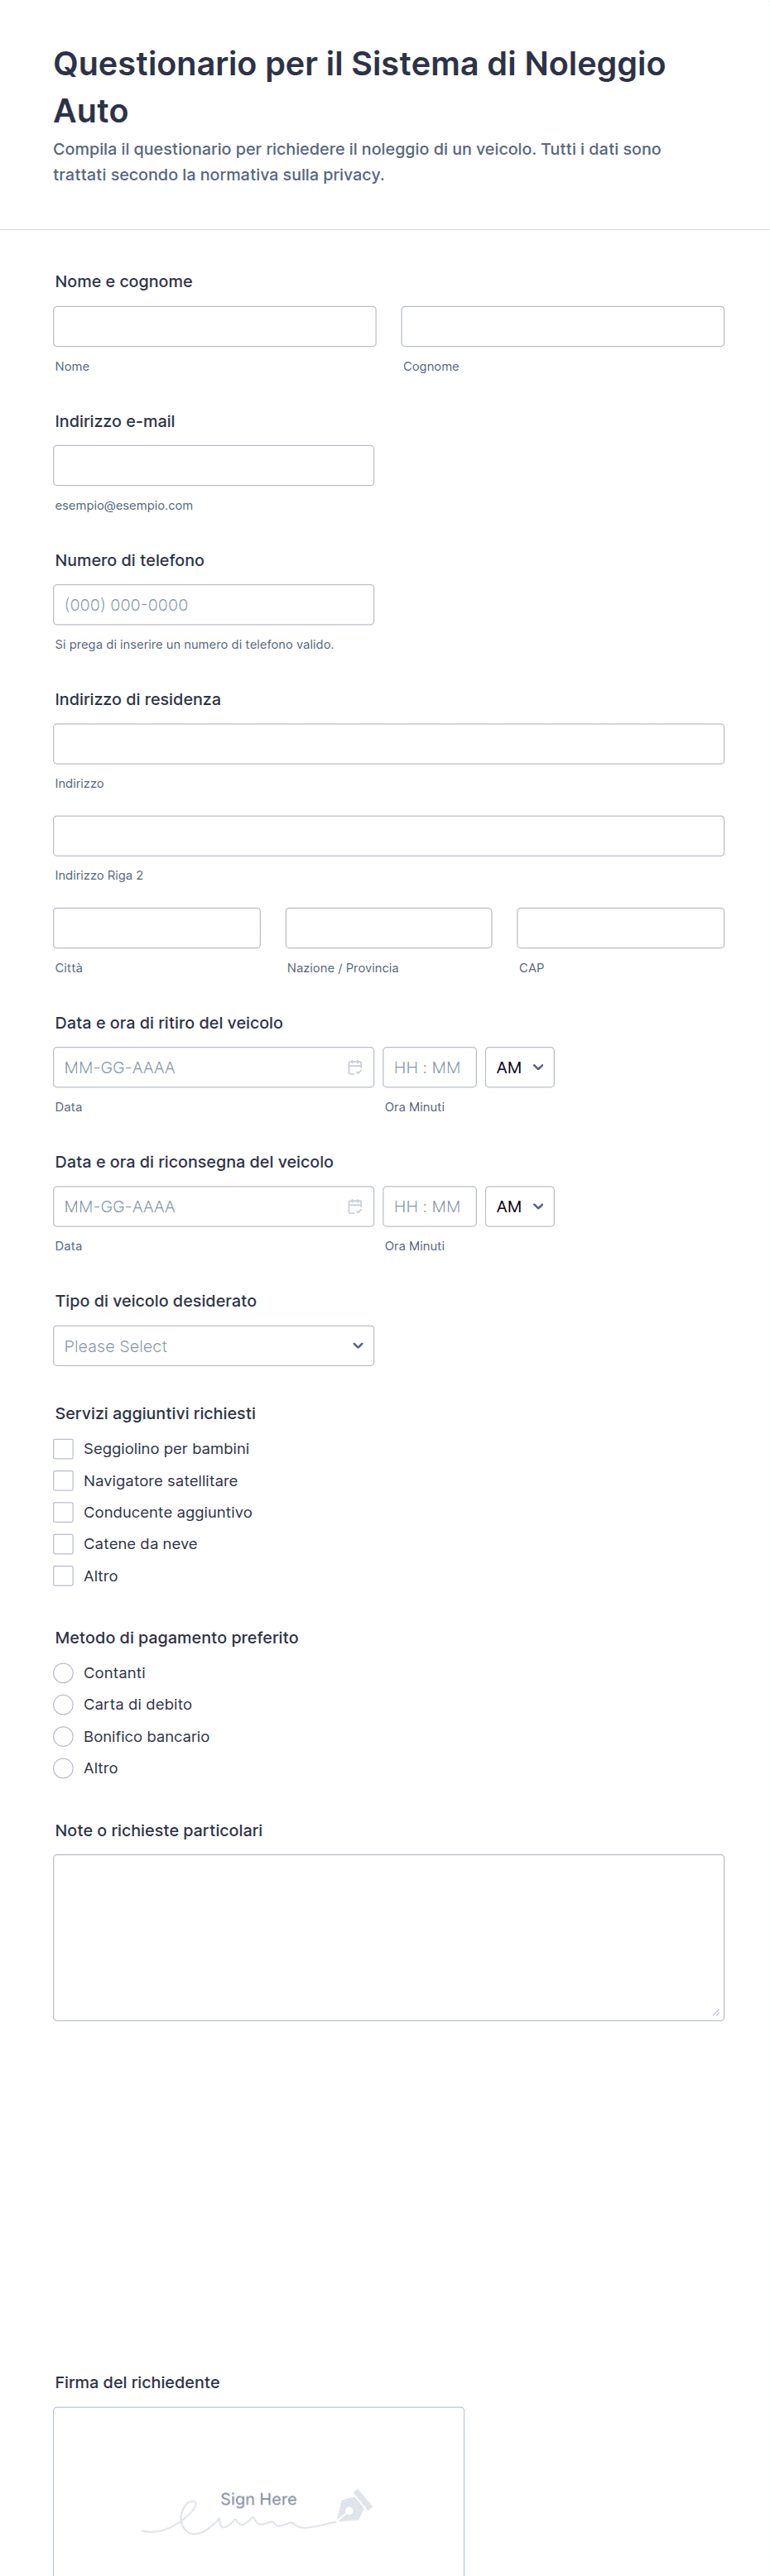Open AM/PM selector for pickup time
Viewport: 770px width, 2576px height.
tap(519, 1067)
